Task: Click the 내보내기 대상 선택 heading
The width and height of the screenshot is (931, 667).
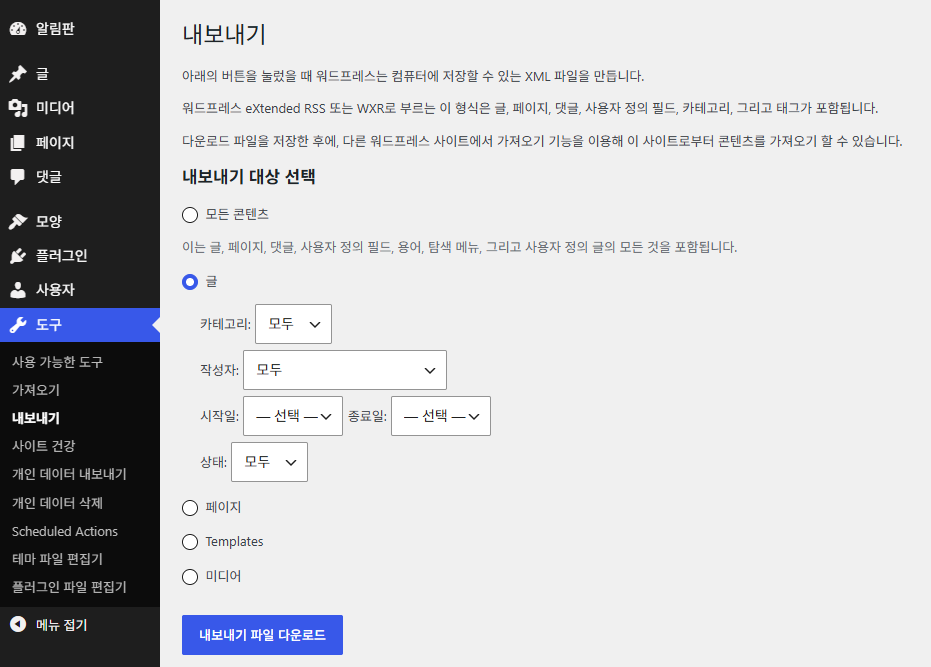Action: (249, 177)
